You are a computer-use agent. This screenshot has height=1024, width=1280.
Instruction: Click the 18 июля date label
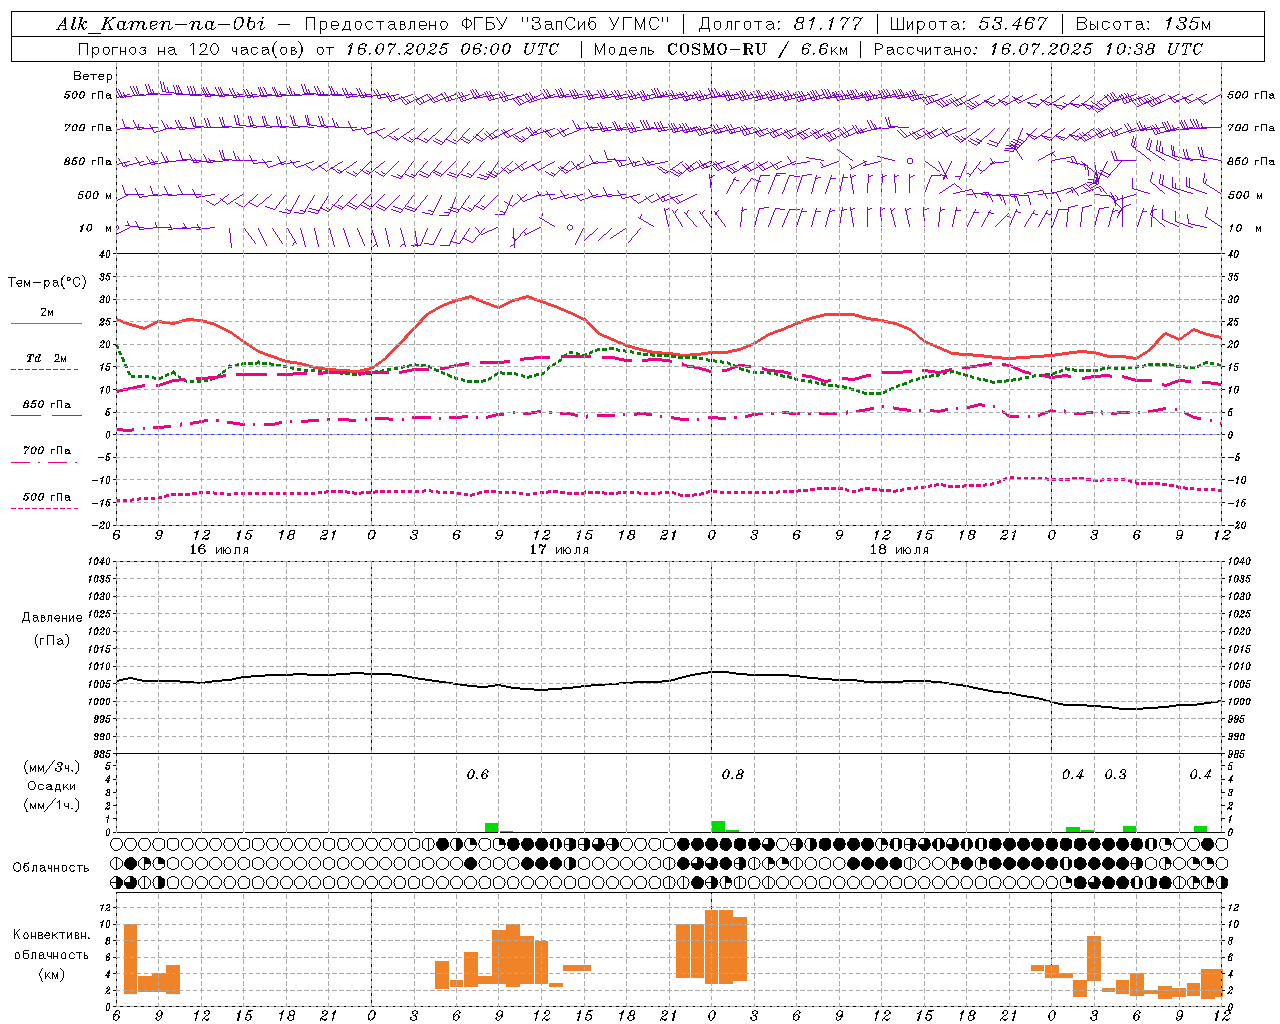(x=899, y=549)
